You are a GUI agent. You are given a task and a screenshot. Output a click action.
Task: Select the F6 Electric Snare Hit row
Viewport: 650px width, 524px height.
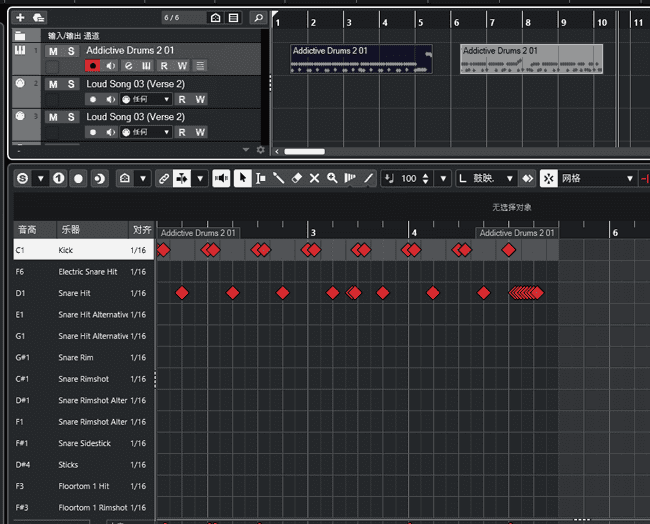pyautogui.click(x=84, y=272)
